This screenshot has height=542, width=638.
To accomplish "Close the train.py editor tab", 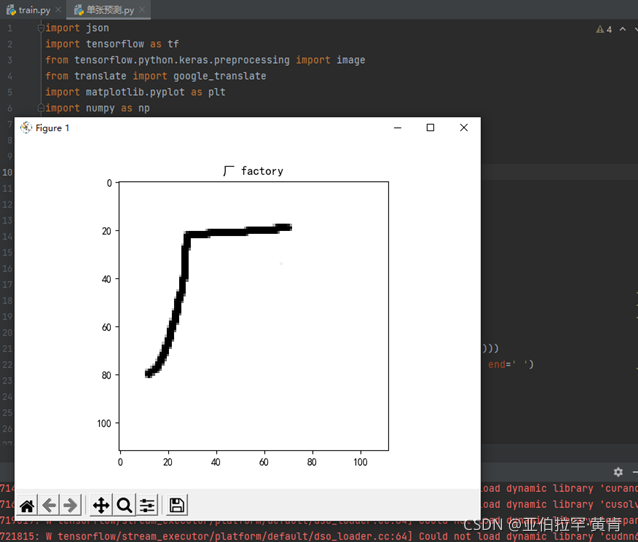I will [x=58, y=9].
